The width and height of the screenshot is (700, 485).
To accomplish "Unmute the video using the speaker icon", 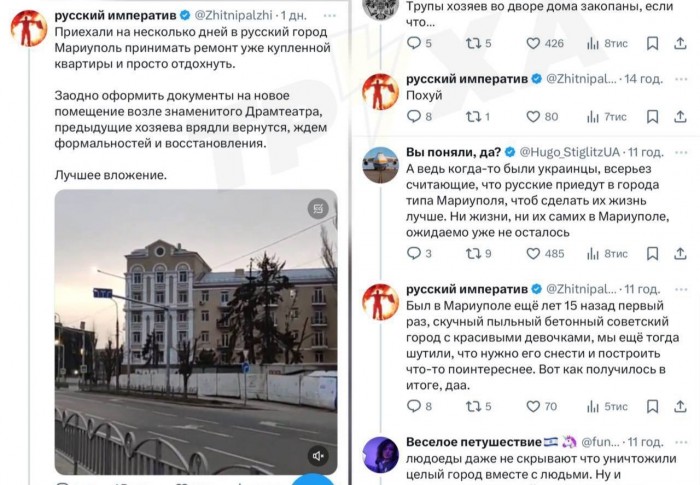I will [319, 456].
